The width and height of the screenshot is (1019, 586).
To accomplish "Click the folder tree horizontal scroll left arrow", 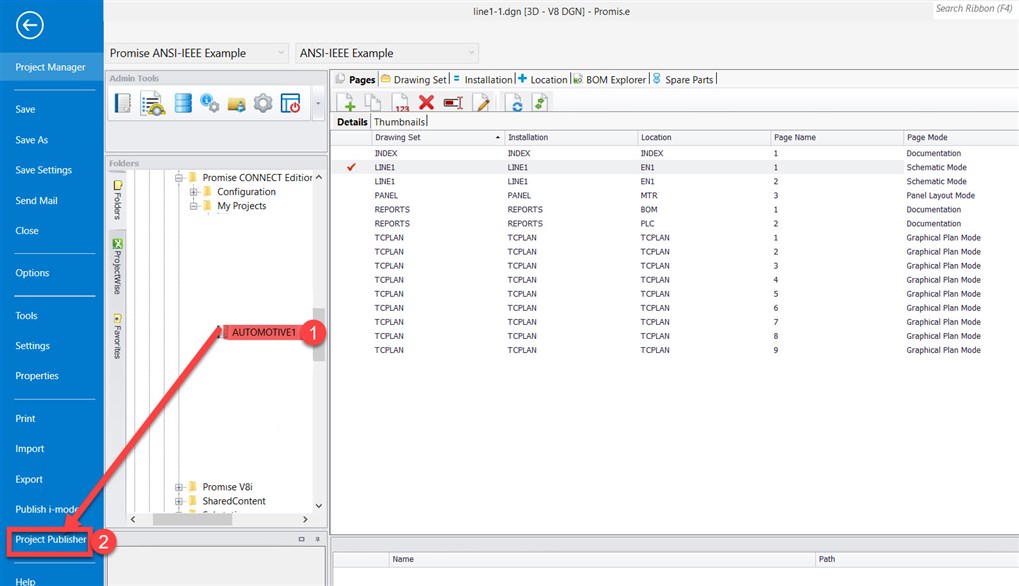I will pyautogui.click(x=133, y=519).
